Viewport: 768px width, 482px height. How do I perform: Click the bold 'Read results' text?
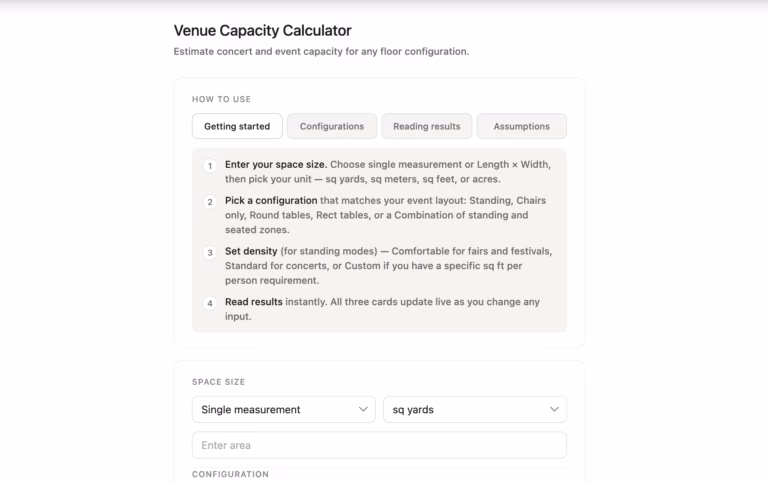click(254, 302)
